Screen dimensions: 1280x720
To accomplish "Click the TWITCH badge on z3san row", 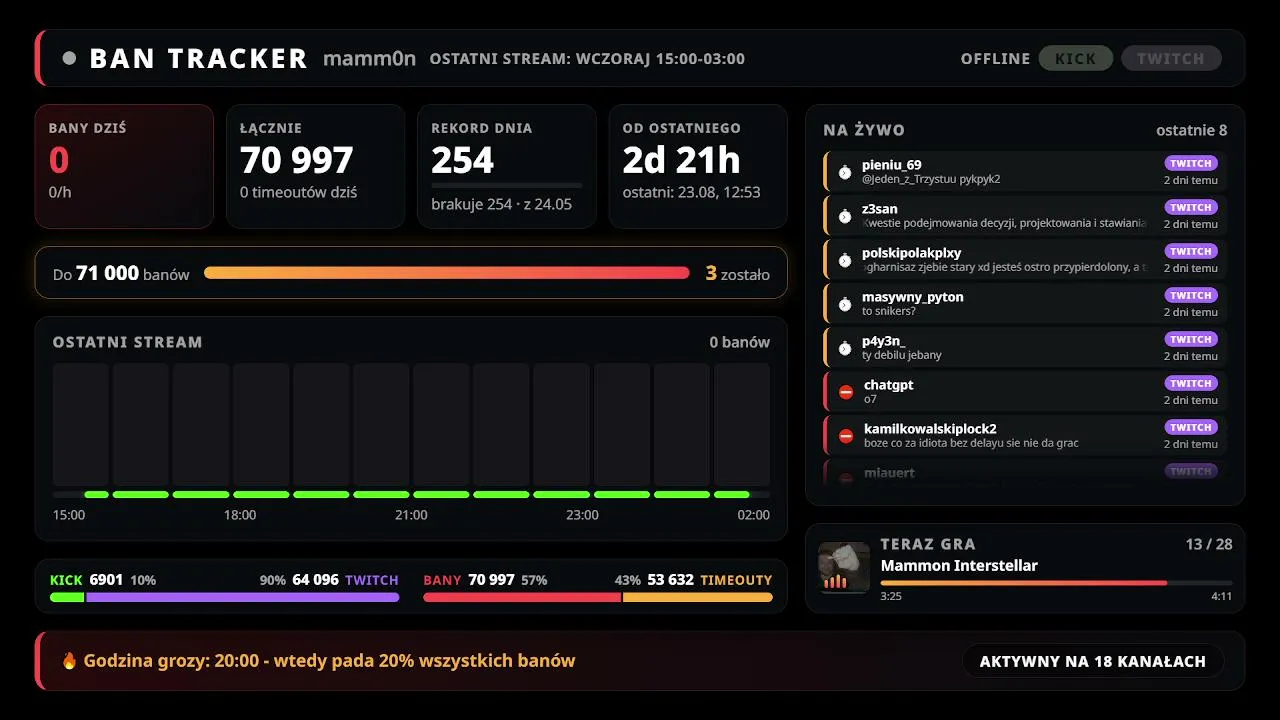I will [x=1191, y=207].
